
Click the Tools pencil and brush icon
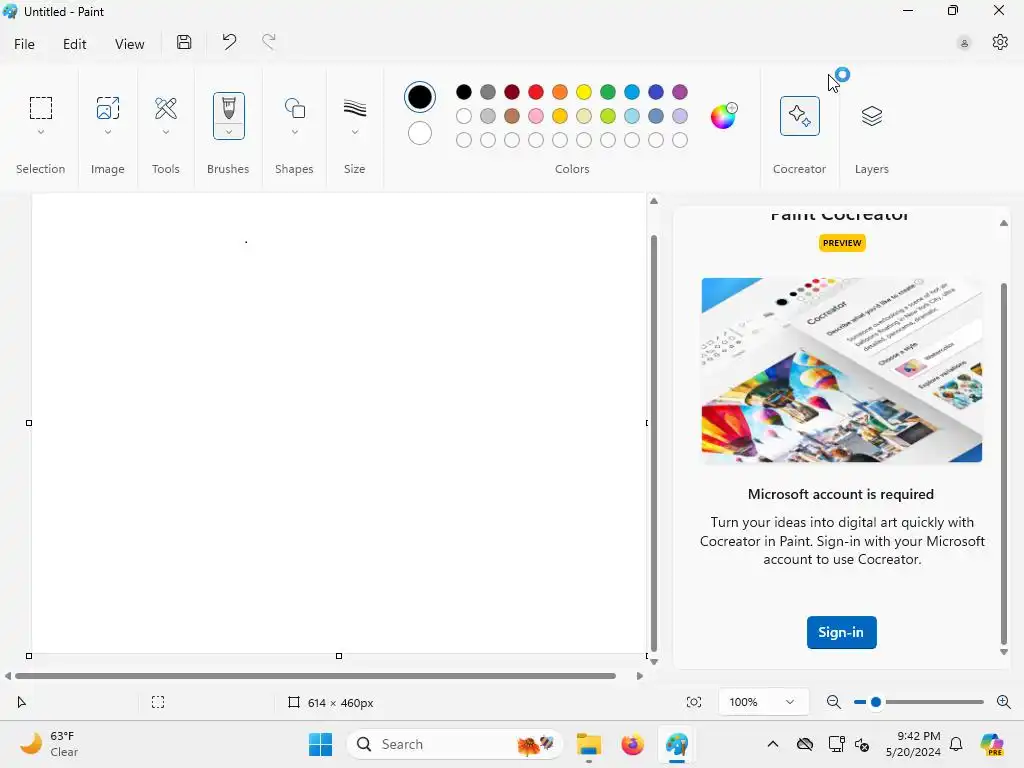pyautogui.click(x=166, y=108)
